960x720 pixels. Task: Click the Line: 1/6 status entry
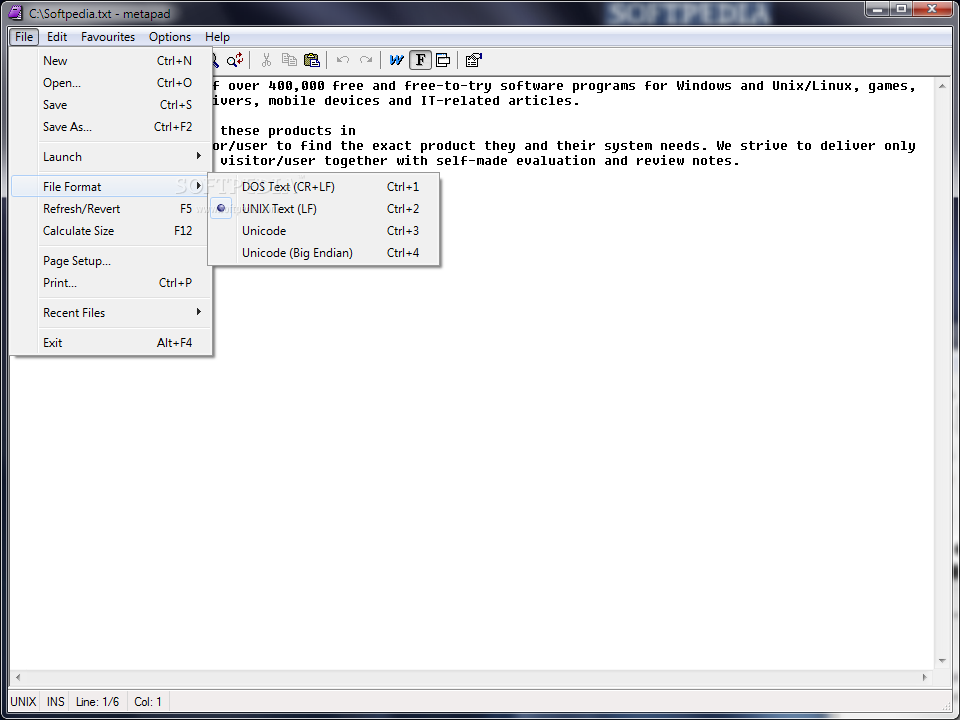(x=97, y=702)
